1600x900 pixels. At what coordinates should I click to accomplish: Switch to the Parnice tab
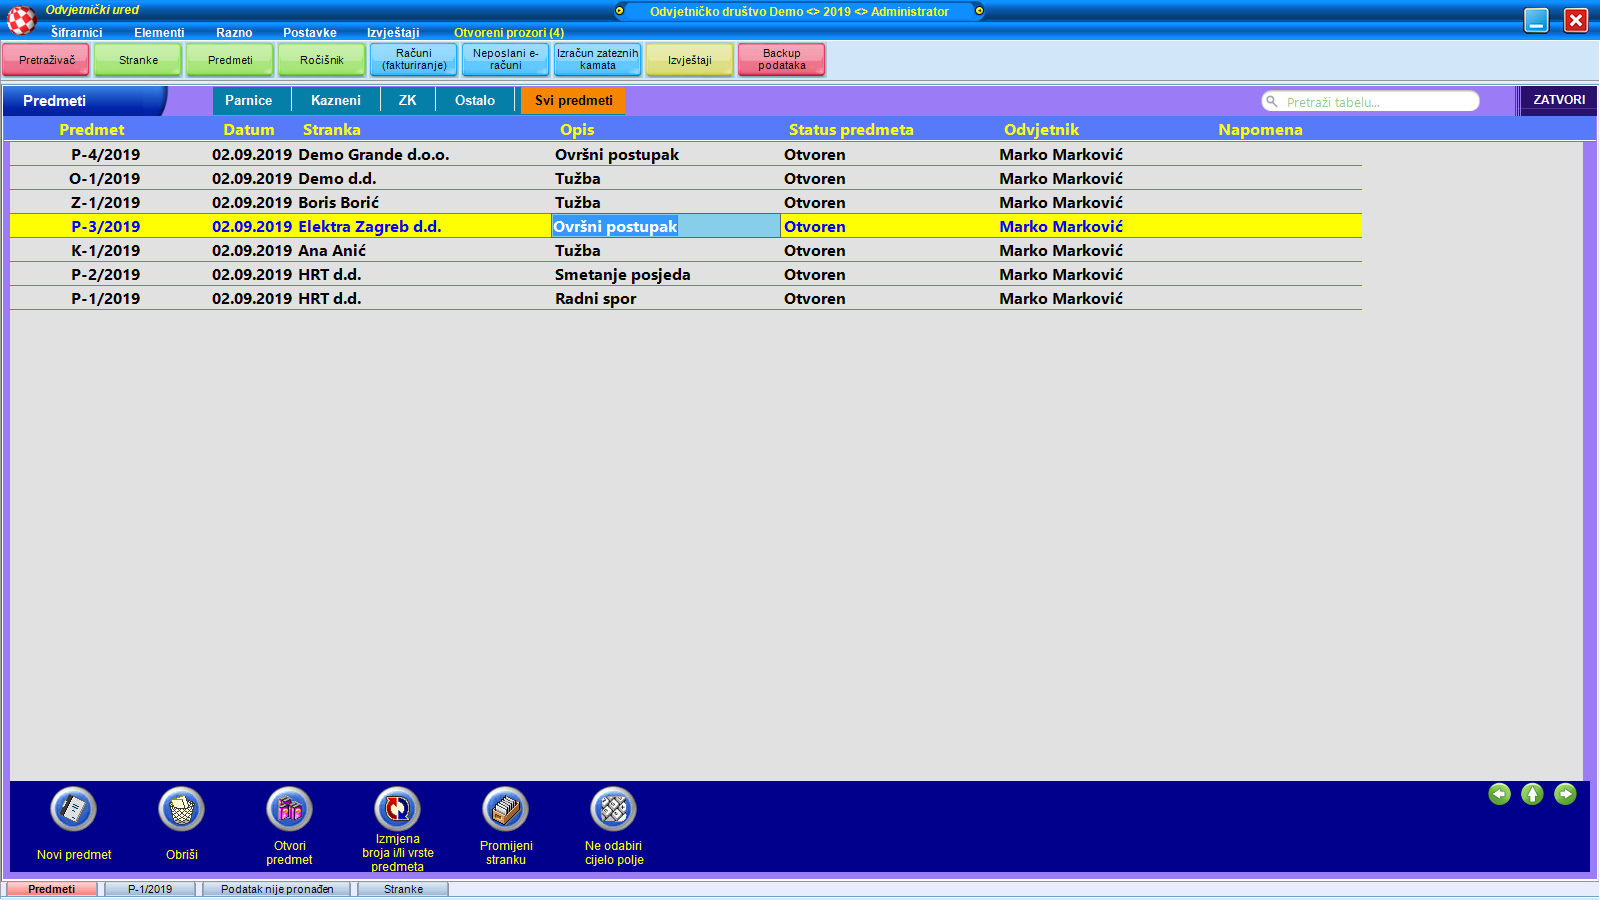point(248,101)
